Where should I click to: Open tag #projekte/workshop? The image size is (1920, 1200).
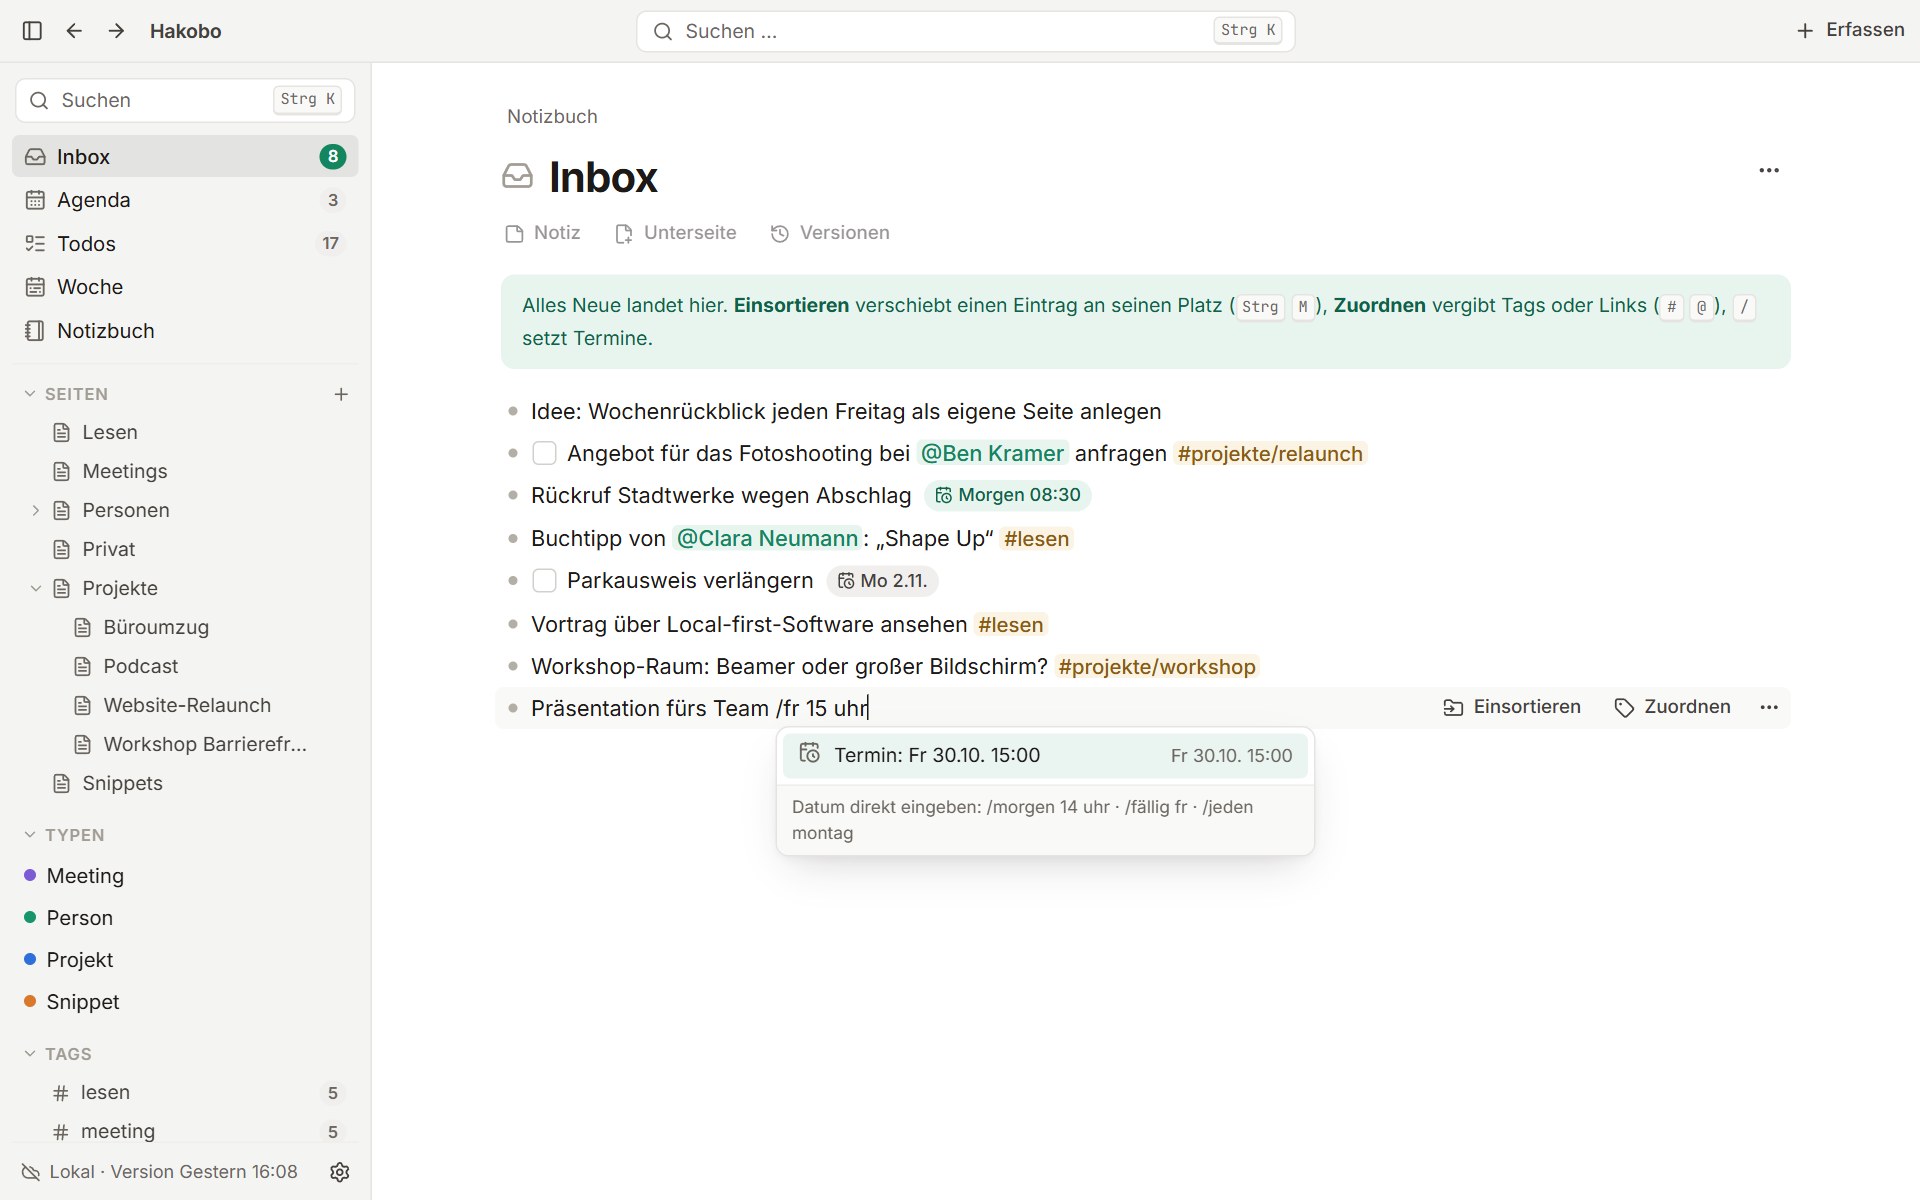click(1157, 667)
